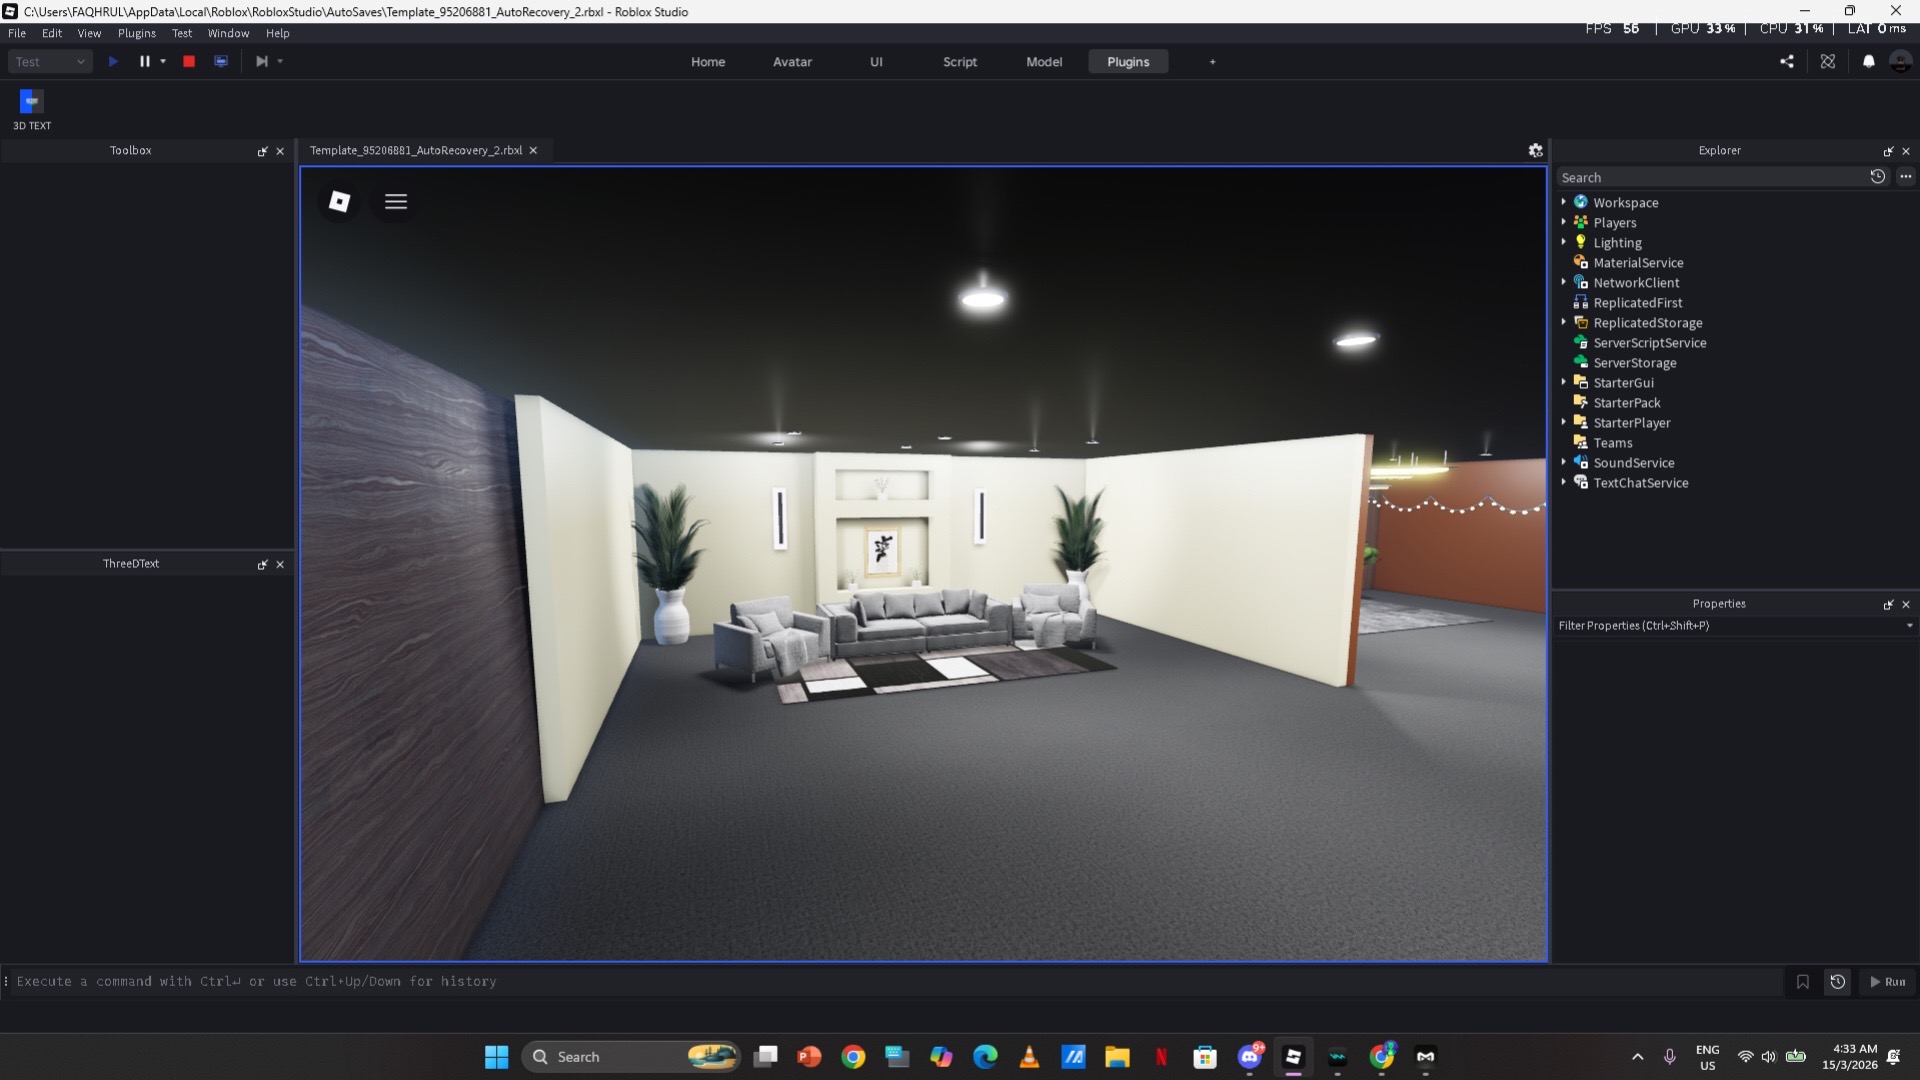1920x1080 pixels.
Task: Select ReplicatedFirst in Explorer
Action: pyautogui.click(x=1637, y=302)
